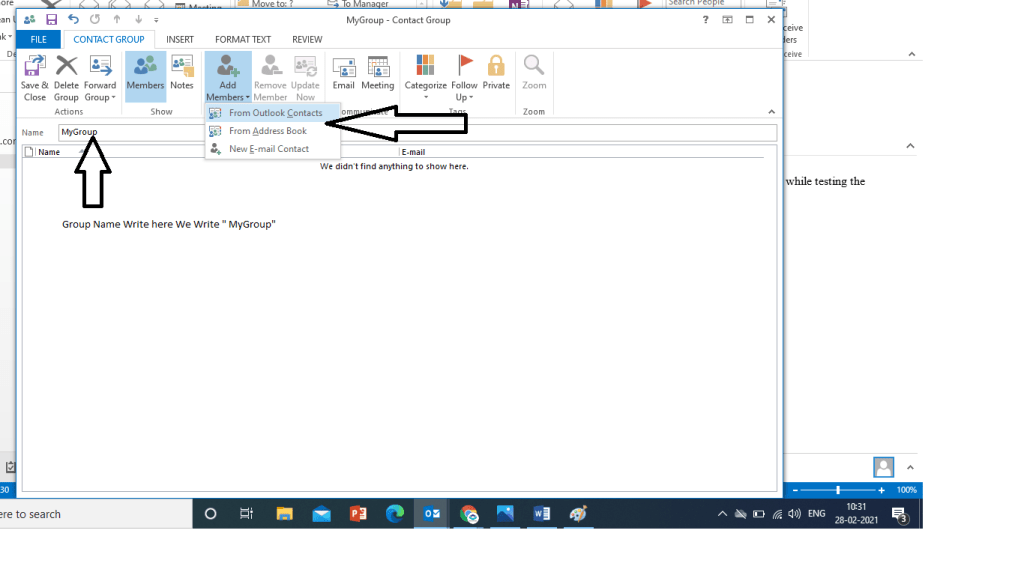Open the FILE tab
Screen dimensions: 1024x575
point(38,40)
